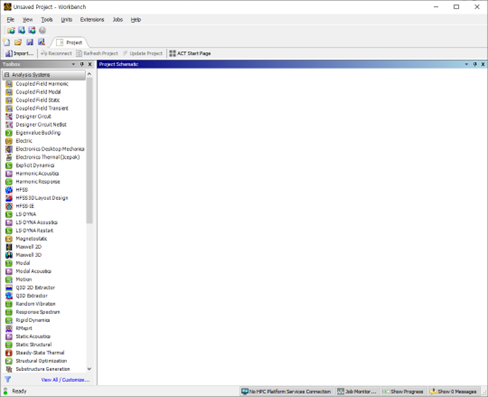Open the Project Schematic pane dropdown arrow
The height and width of the screenshot is (397, 488).
[x=466, y=64]
